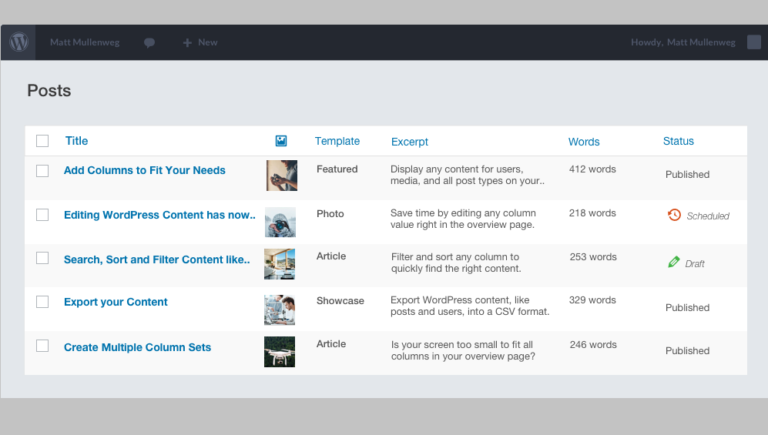Open 'Editing WordPress Content has now..' post

[159, 215]
